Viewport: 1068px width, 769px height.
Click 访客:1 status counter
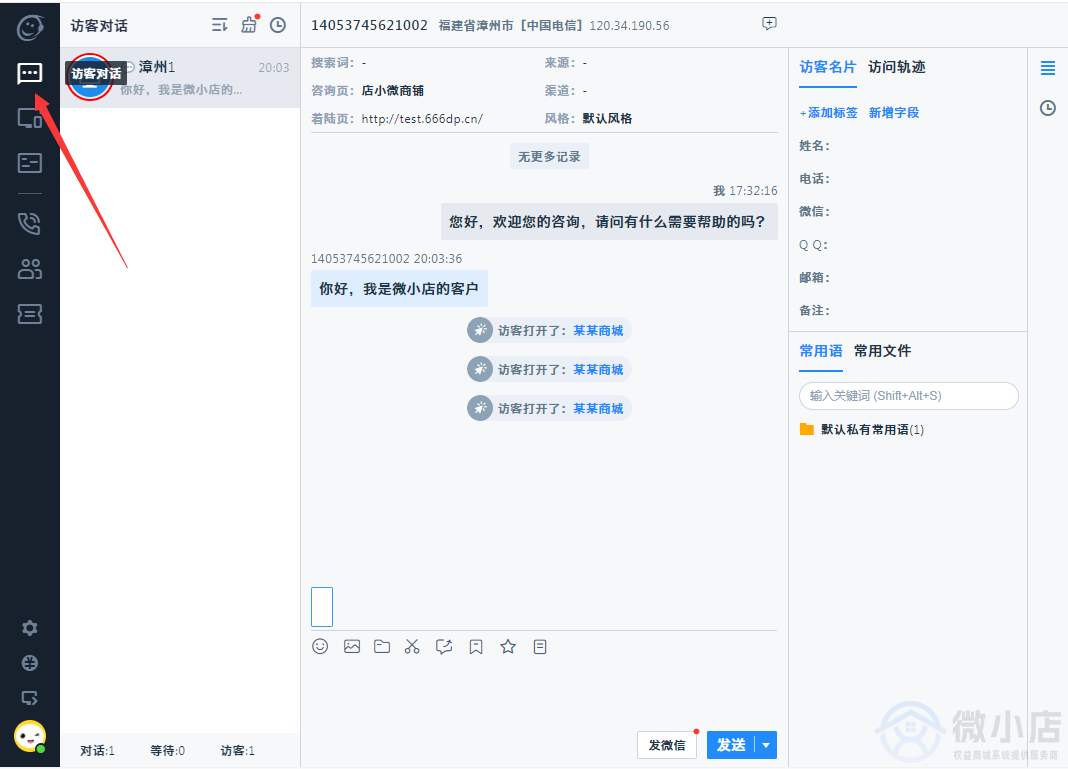coord(238,751)
